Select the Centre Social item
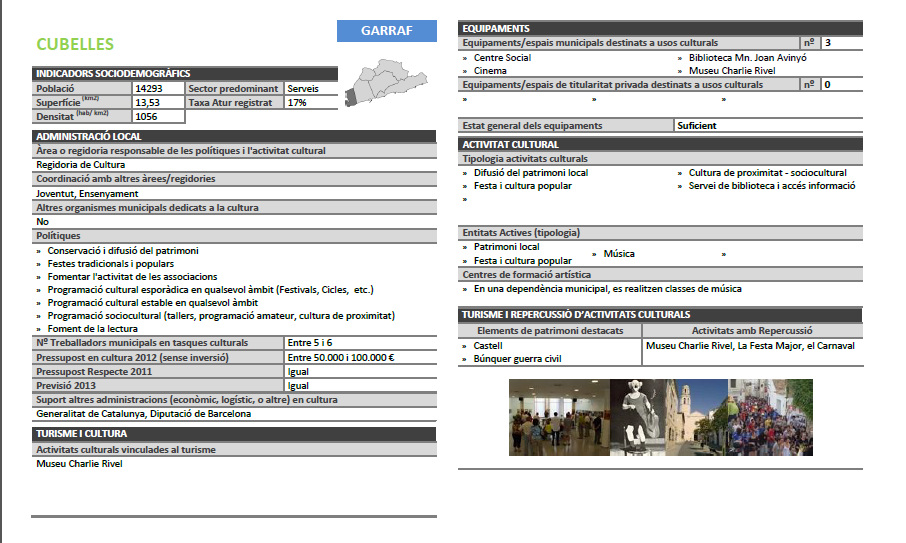Viewport: 906px width, 543px height. [x=502, y=58]
